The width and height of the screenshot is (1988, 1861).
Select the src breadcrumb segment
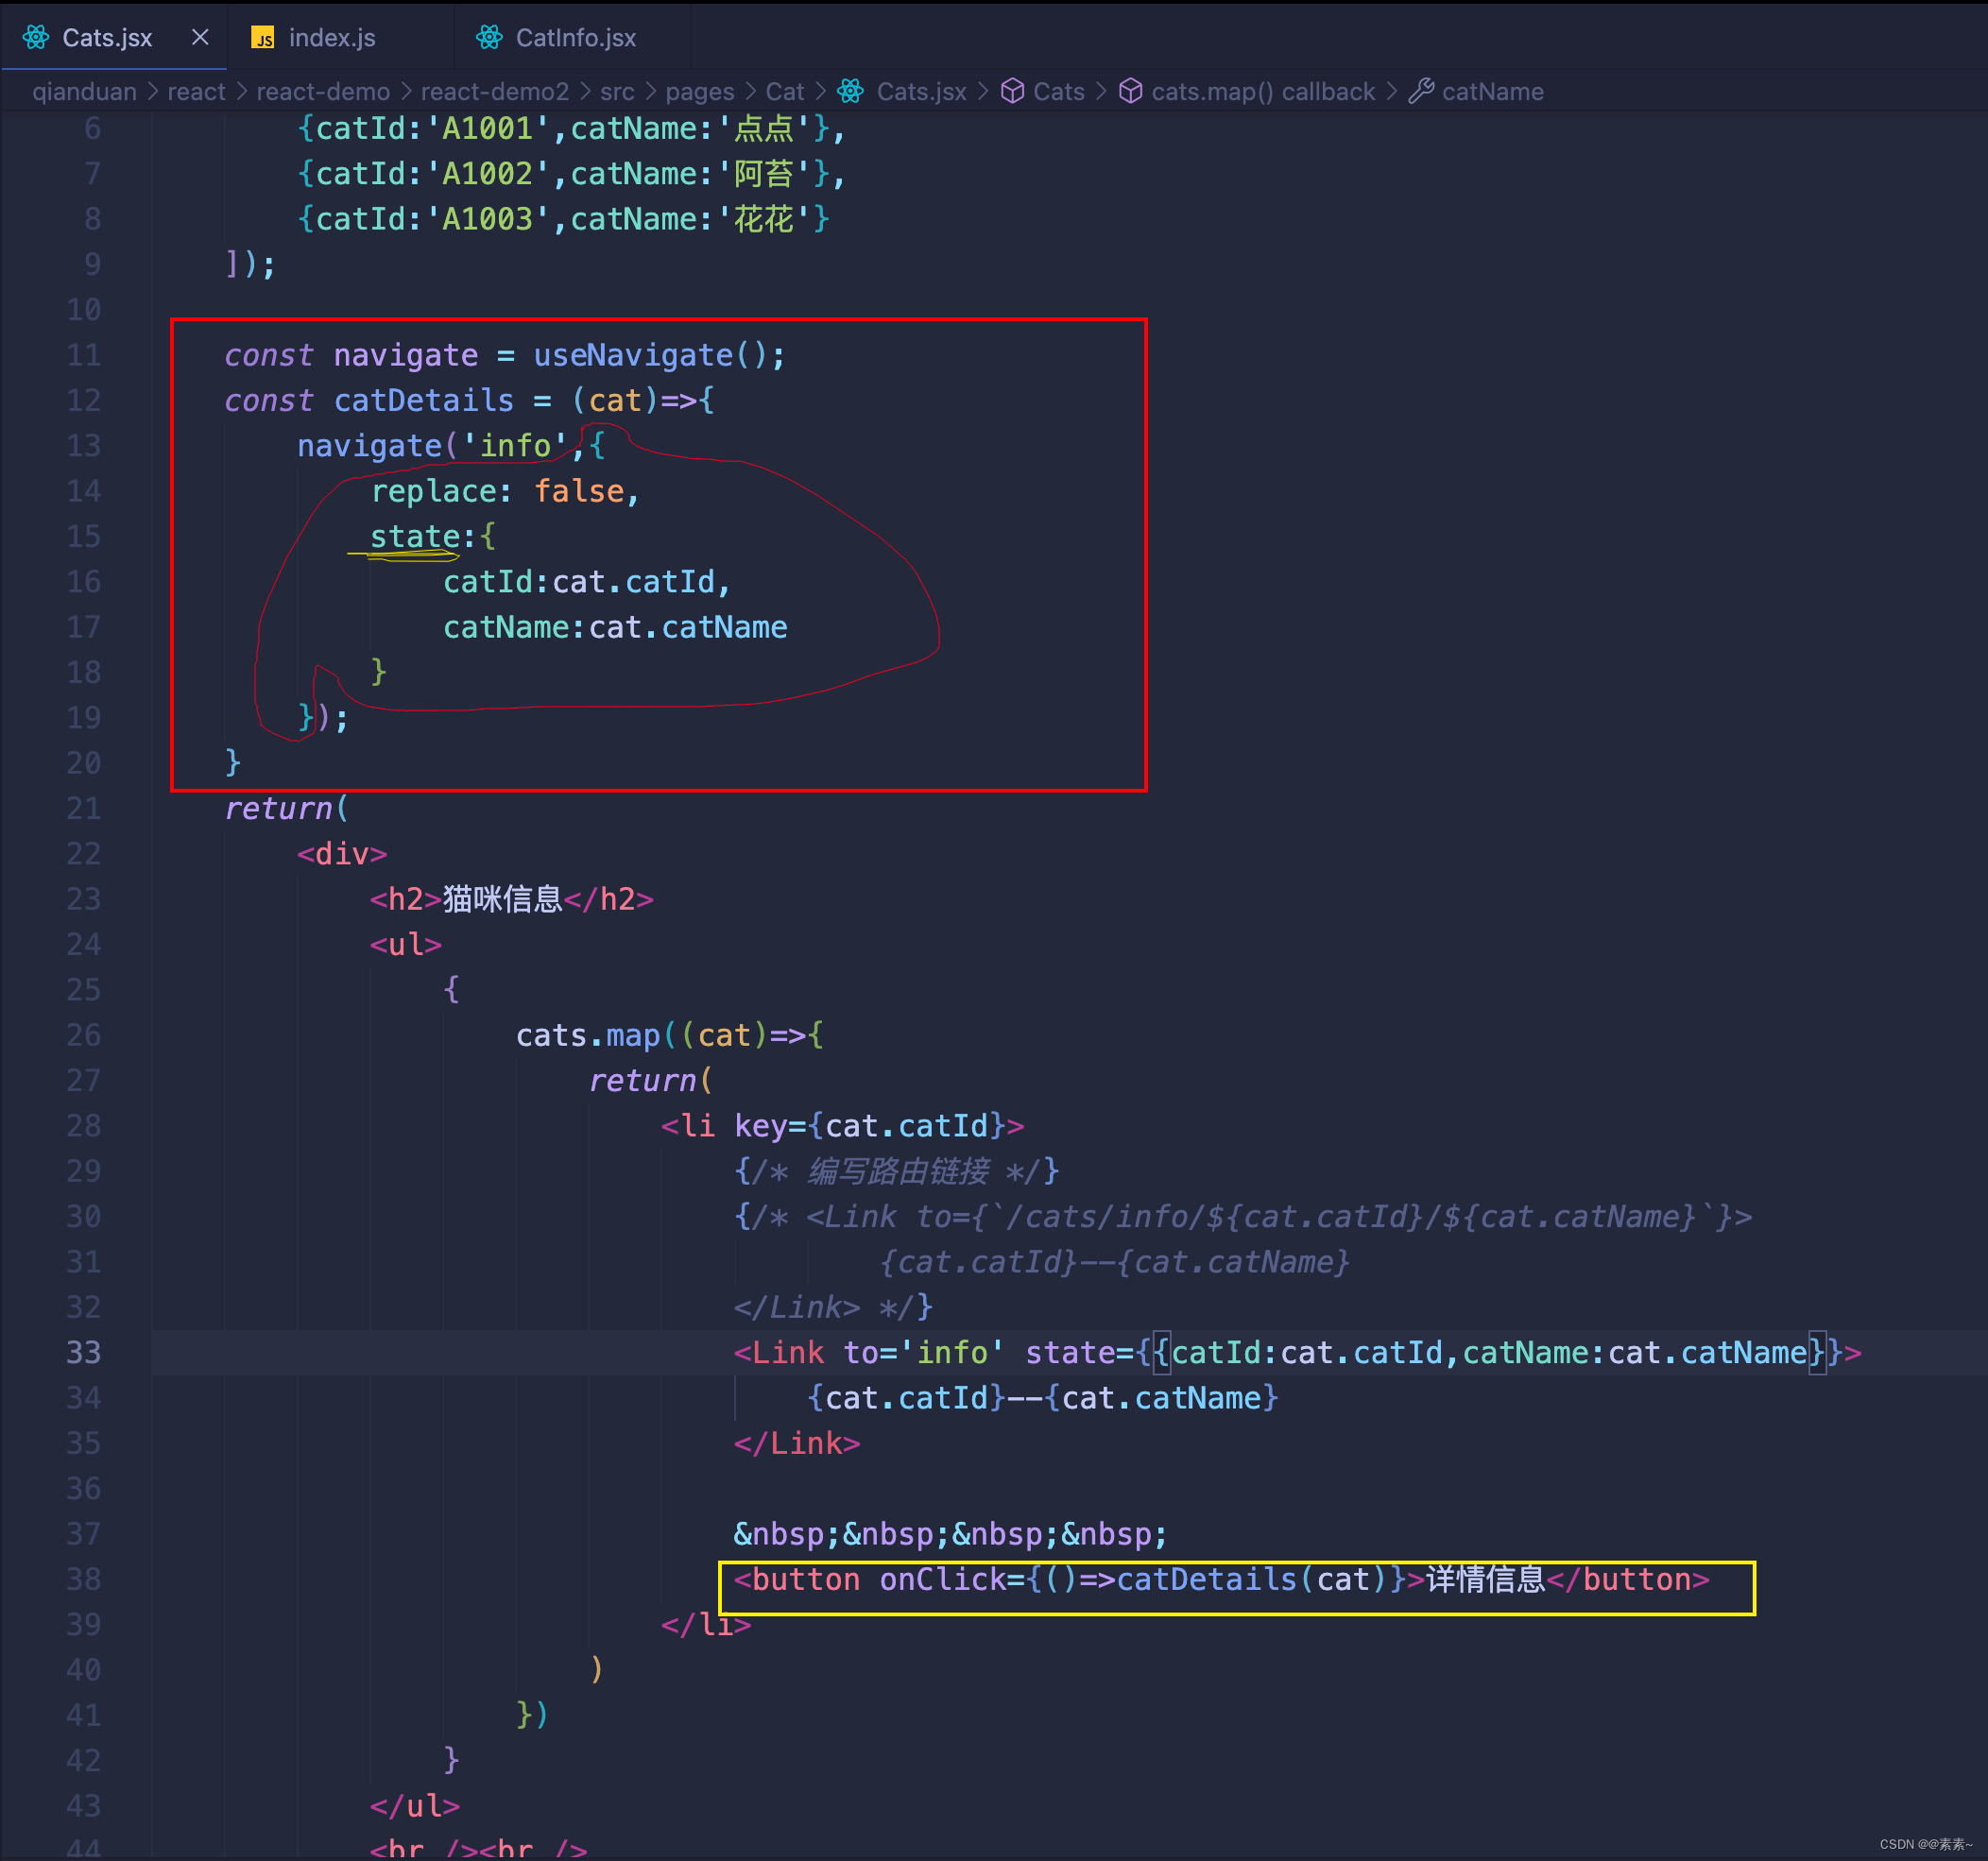617,92
